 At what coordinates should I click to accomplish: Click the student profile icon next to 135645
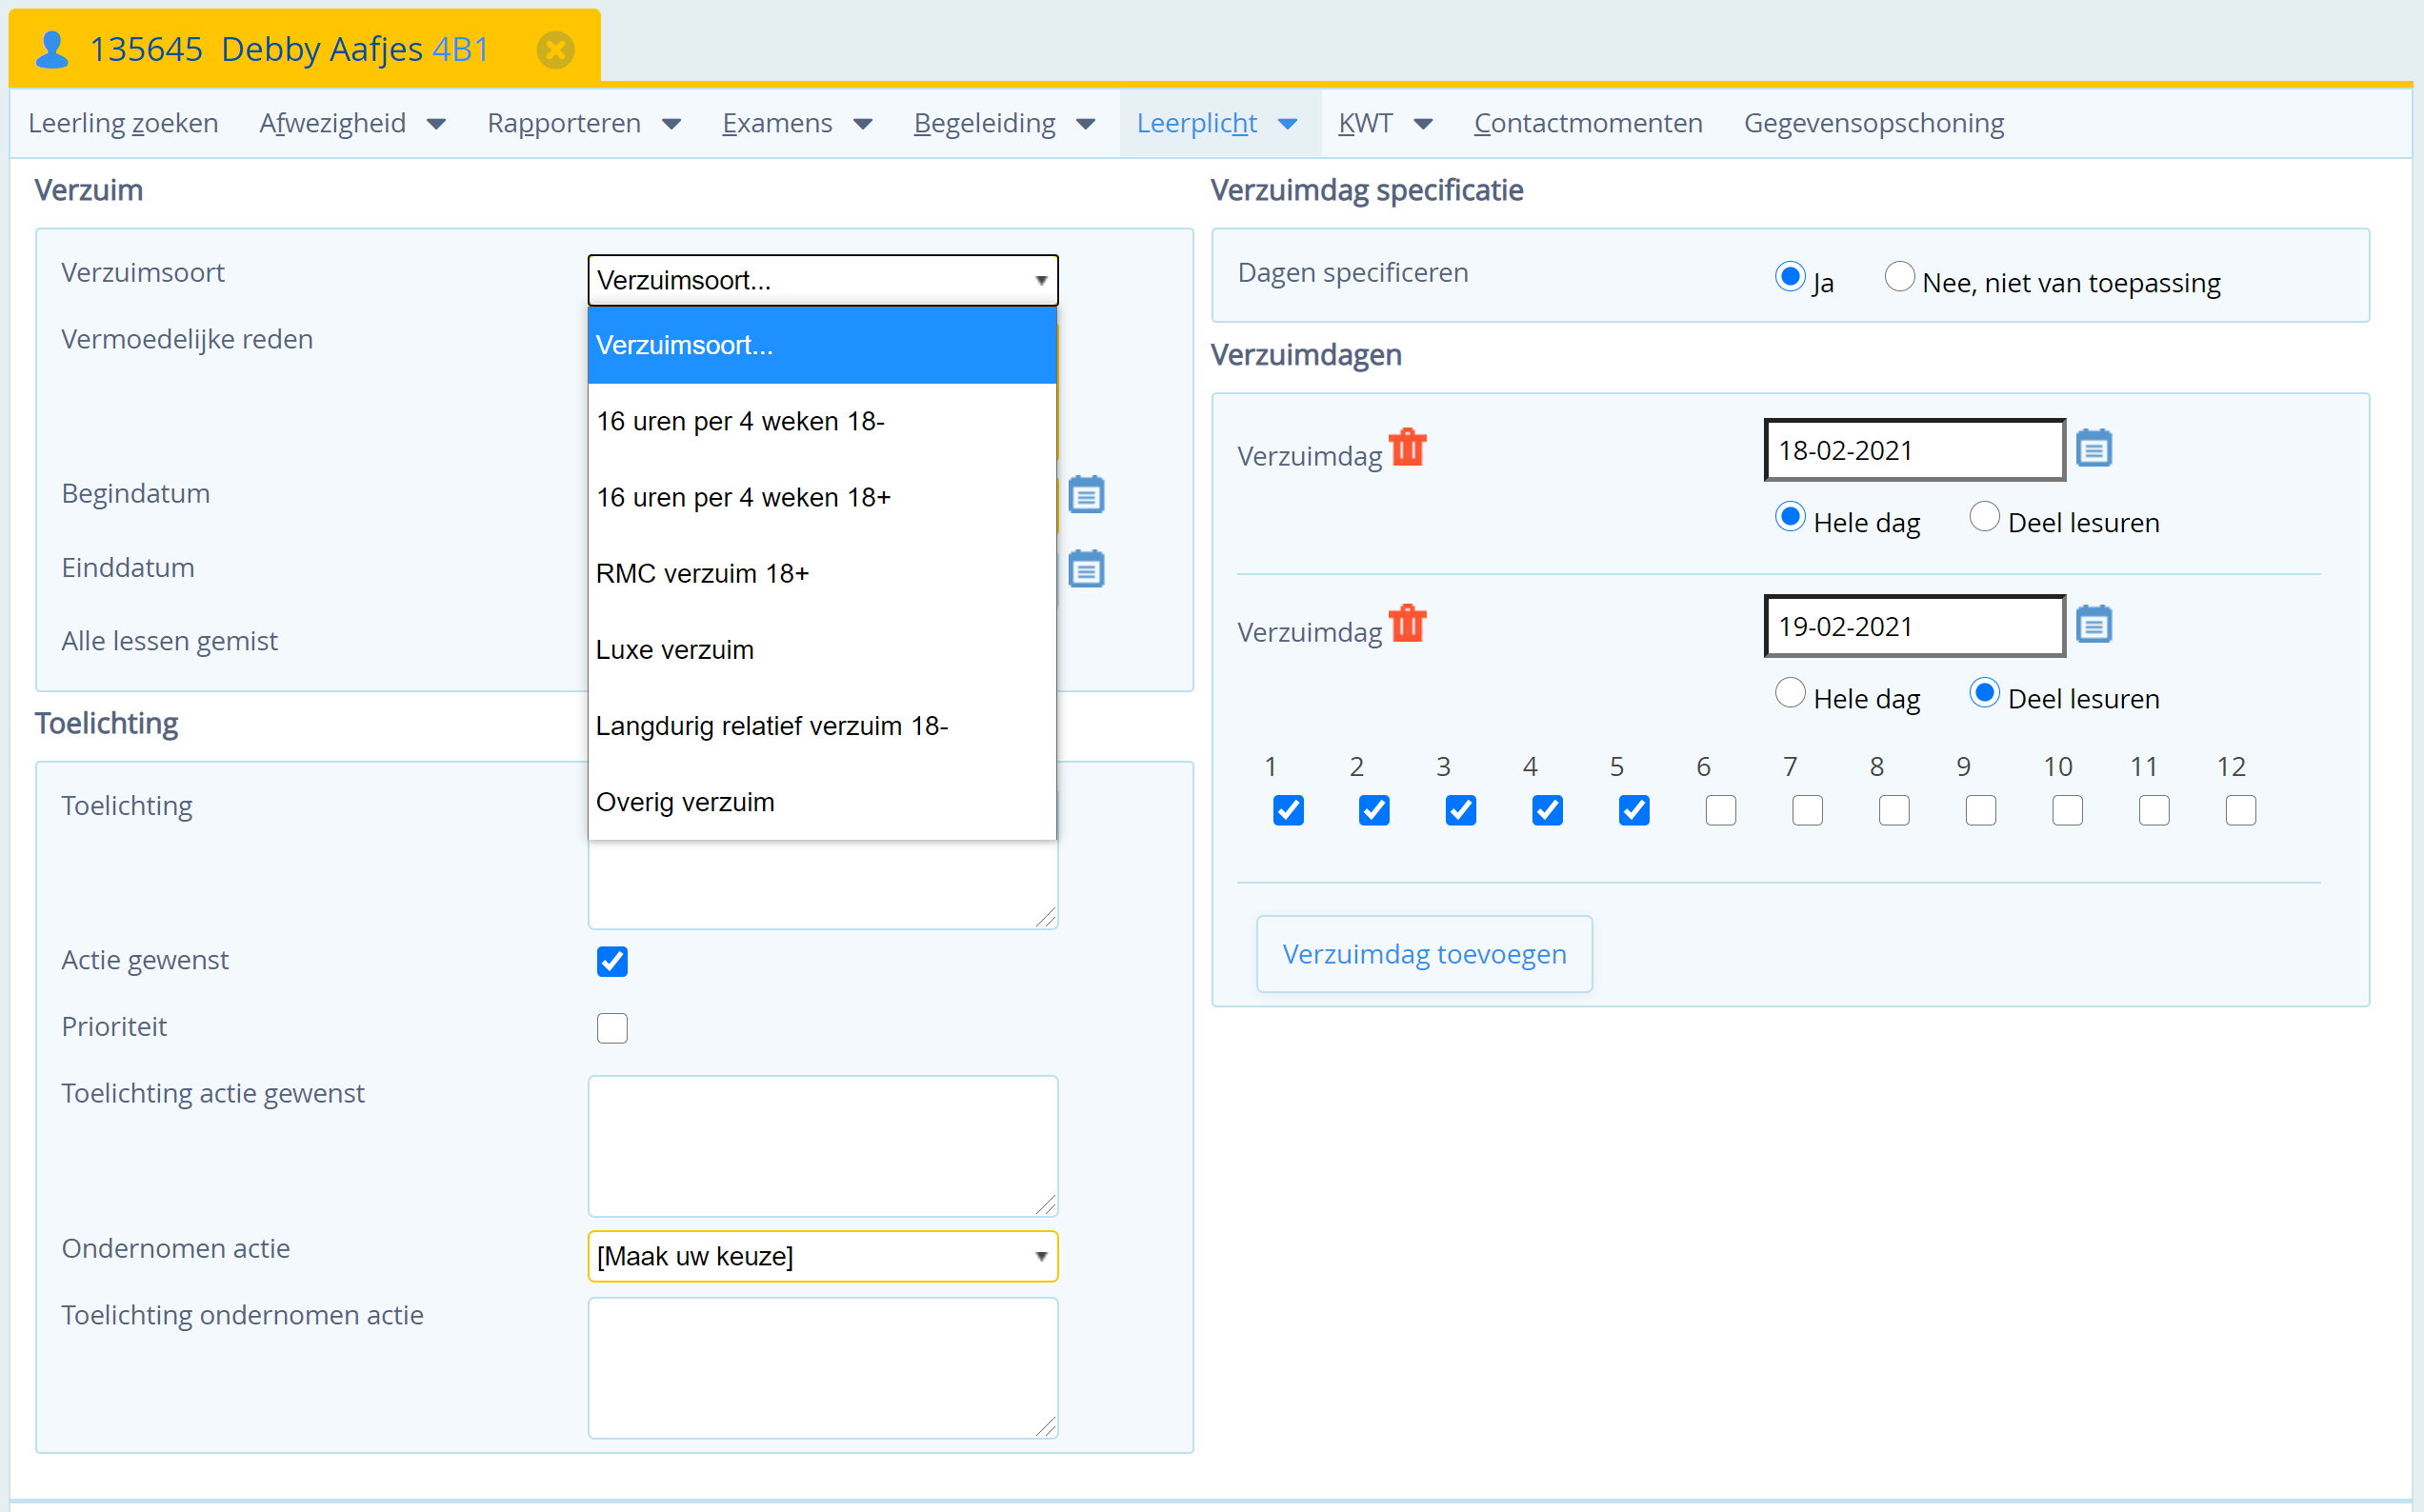(x=52, y=49)
